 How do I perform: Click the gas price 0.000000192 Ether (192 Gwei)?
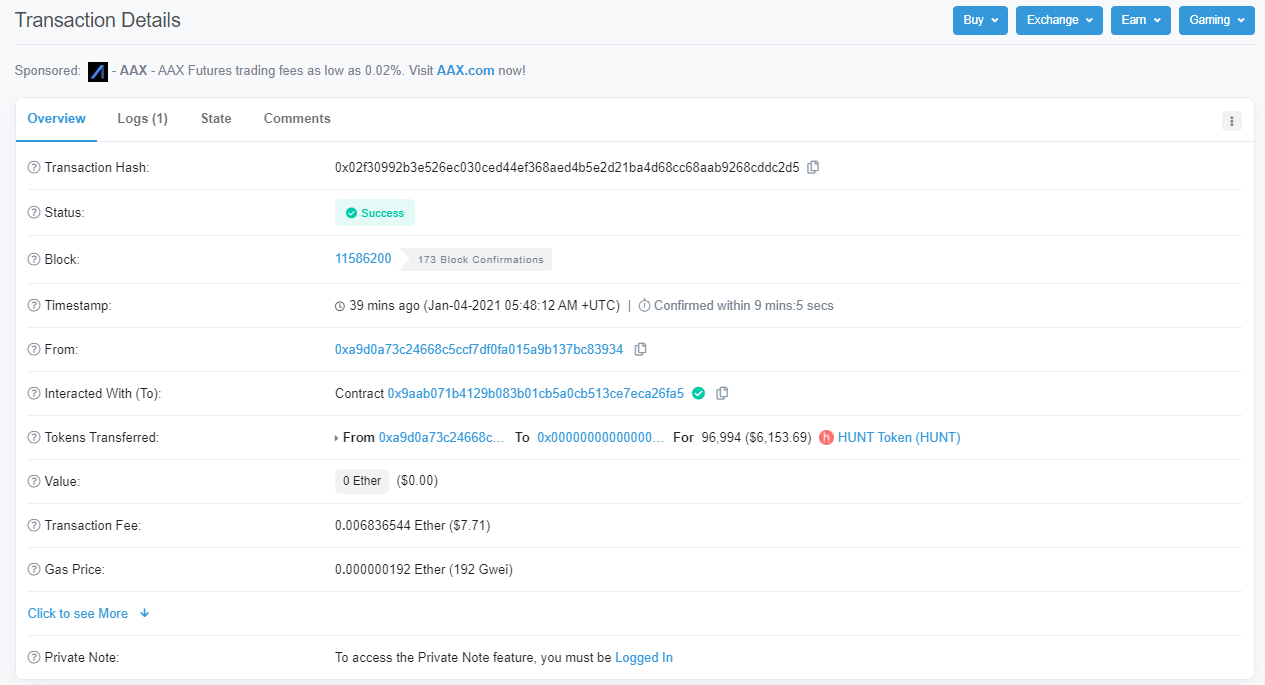424,569
